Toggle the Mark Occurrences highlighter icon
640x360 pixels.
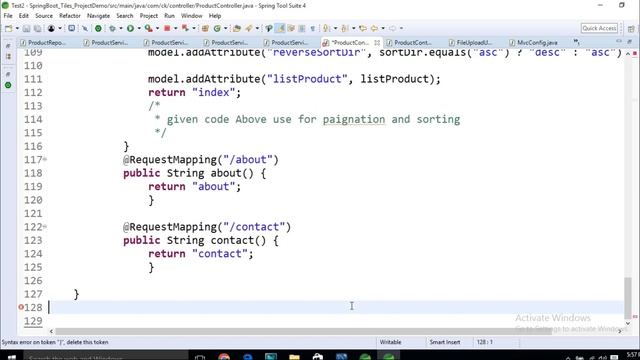[x=280, y=28]
